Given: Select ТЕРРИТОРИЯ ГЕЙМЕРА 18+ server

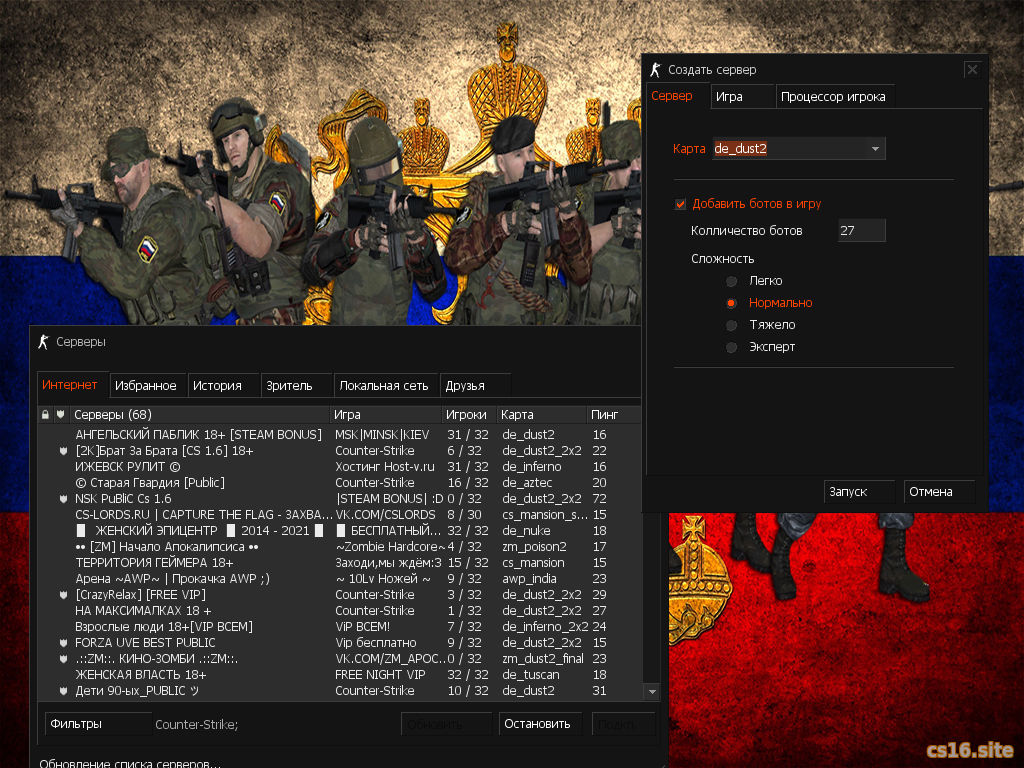Looking at the screenshot, I should [x=340, y=563].
